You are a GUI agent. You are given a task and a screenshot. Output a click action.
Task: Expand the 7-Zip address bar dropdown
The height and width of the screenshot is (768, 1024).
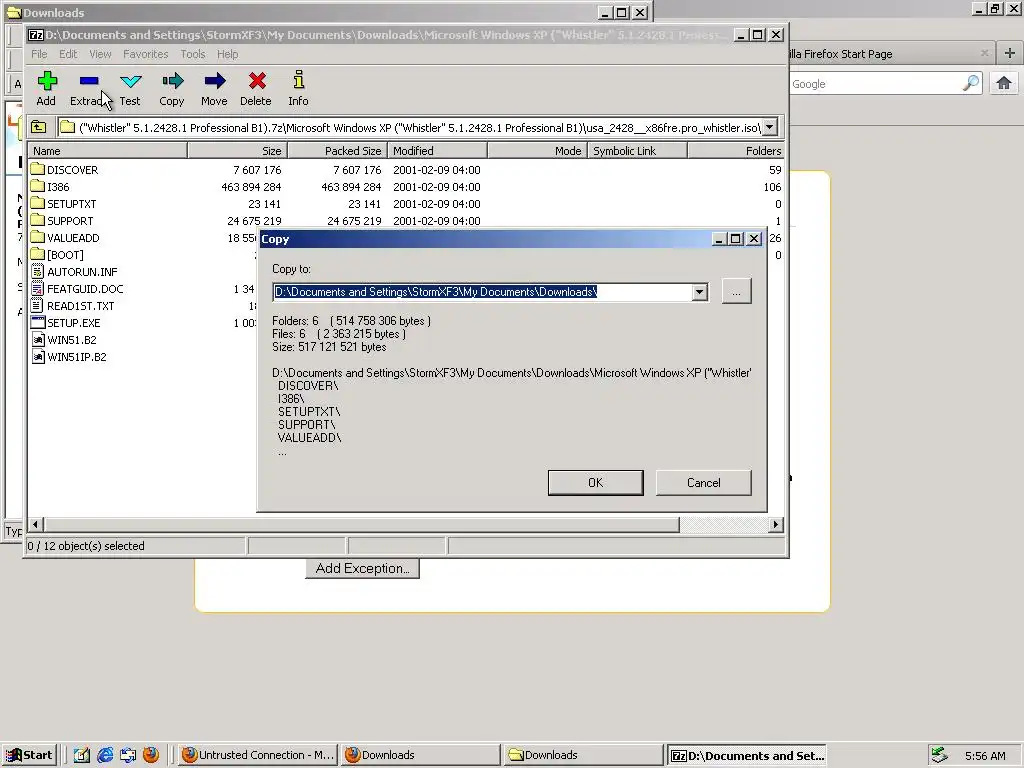pos(770,127)
